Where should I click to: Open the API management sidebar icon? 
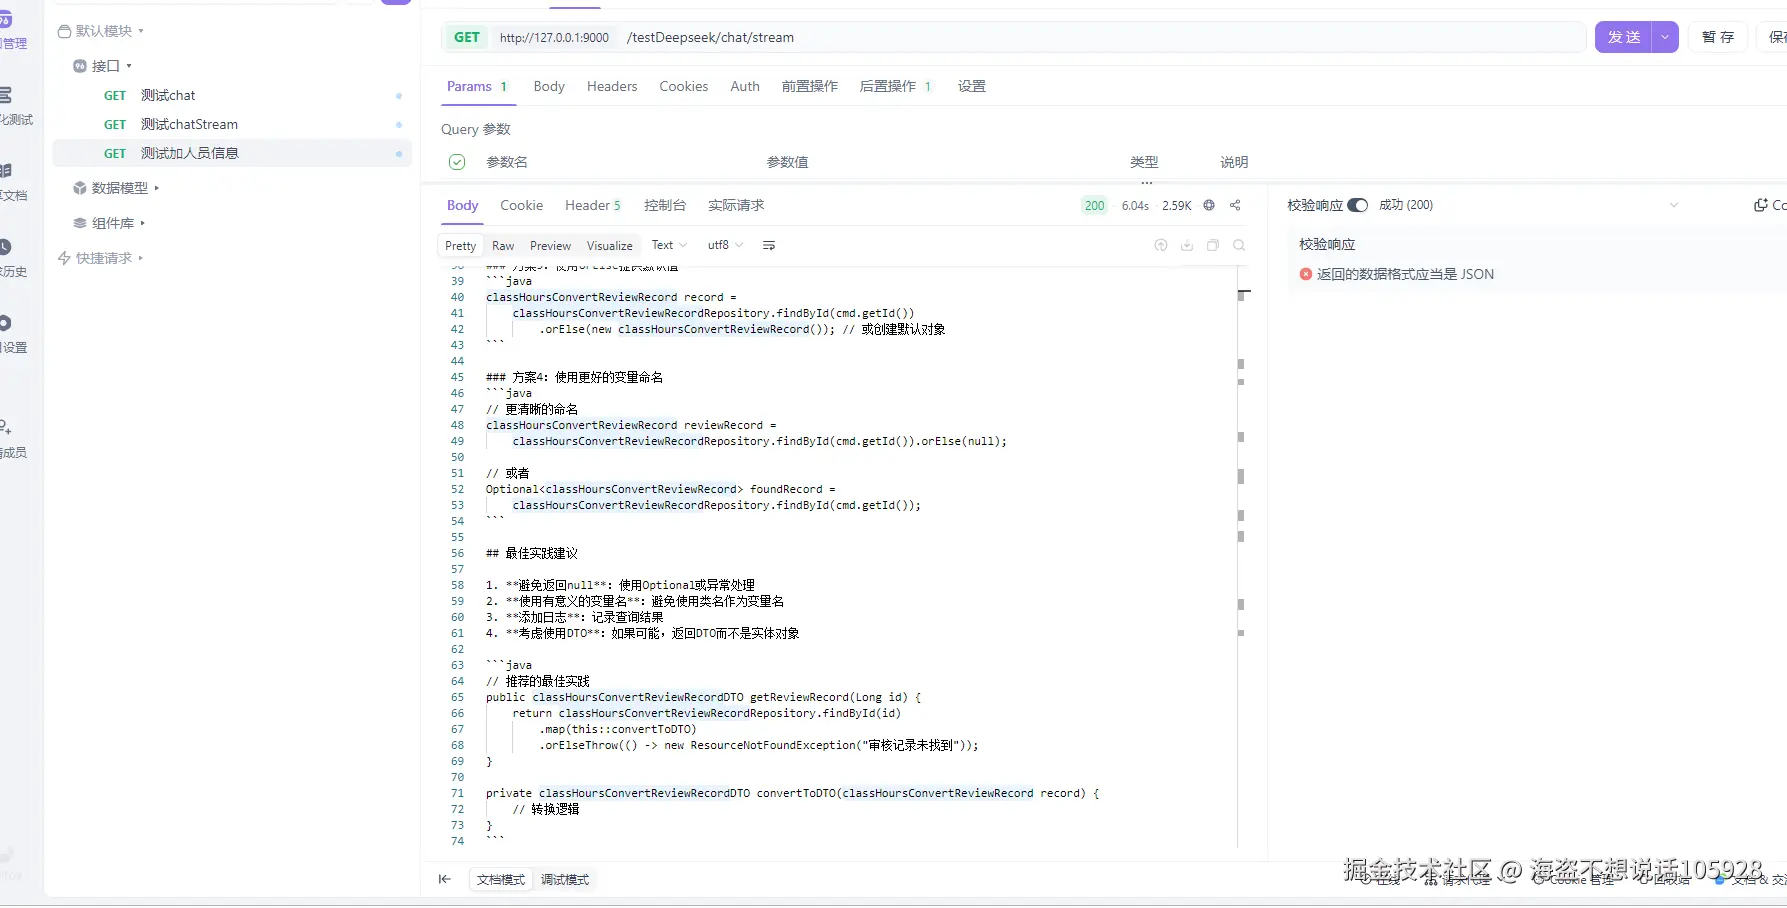(5, 20)
